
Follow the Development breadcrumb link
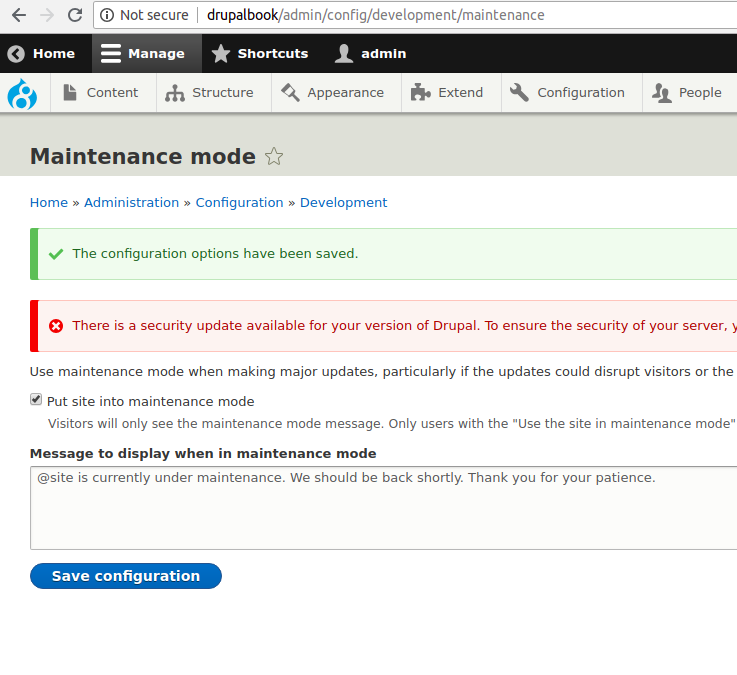(x=344, y=203)
